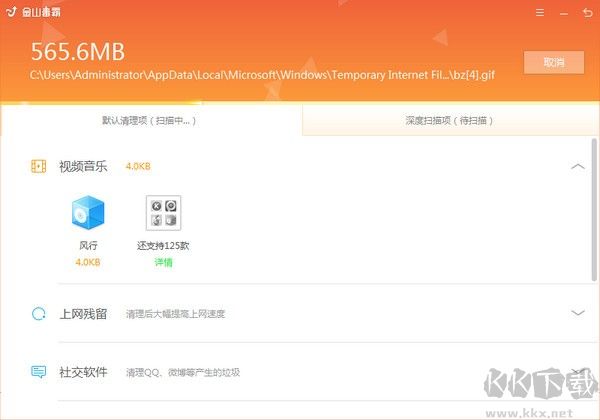The image size is (600, 420).
Task: Click the vertical scrollbar of the list
Action: coord(594,210)
